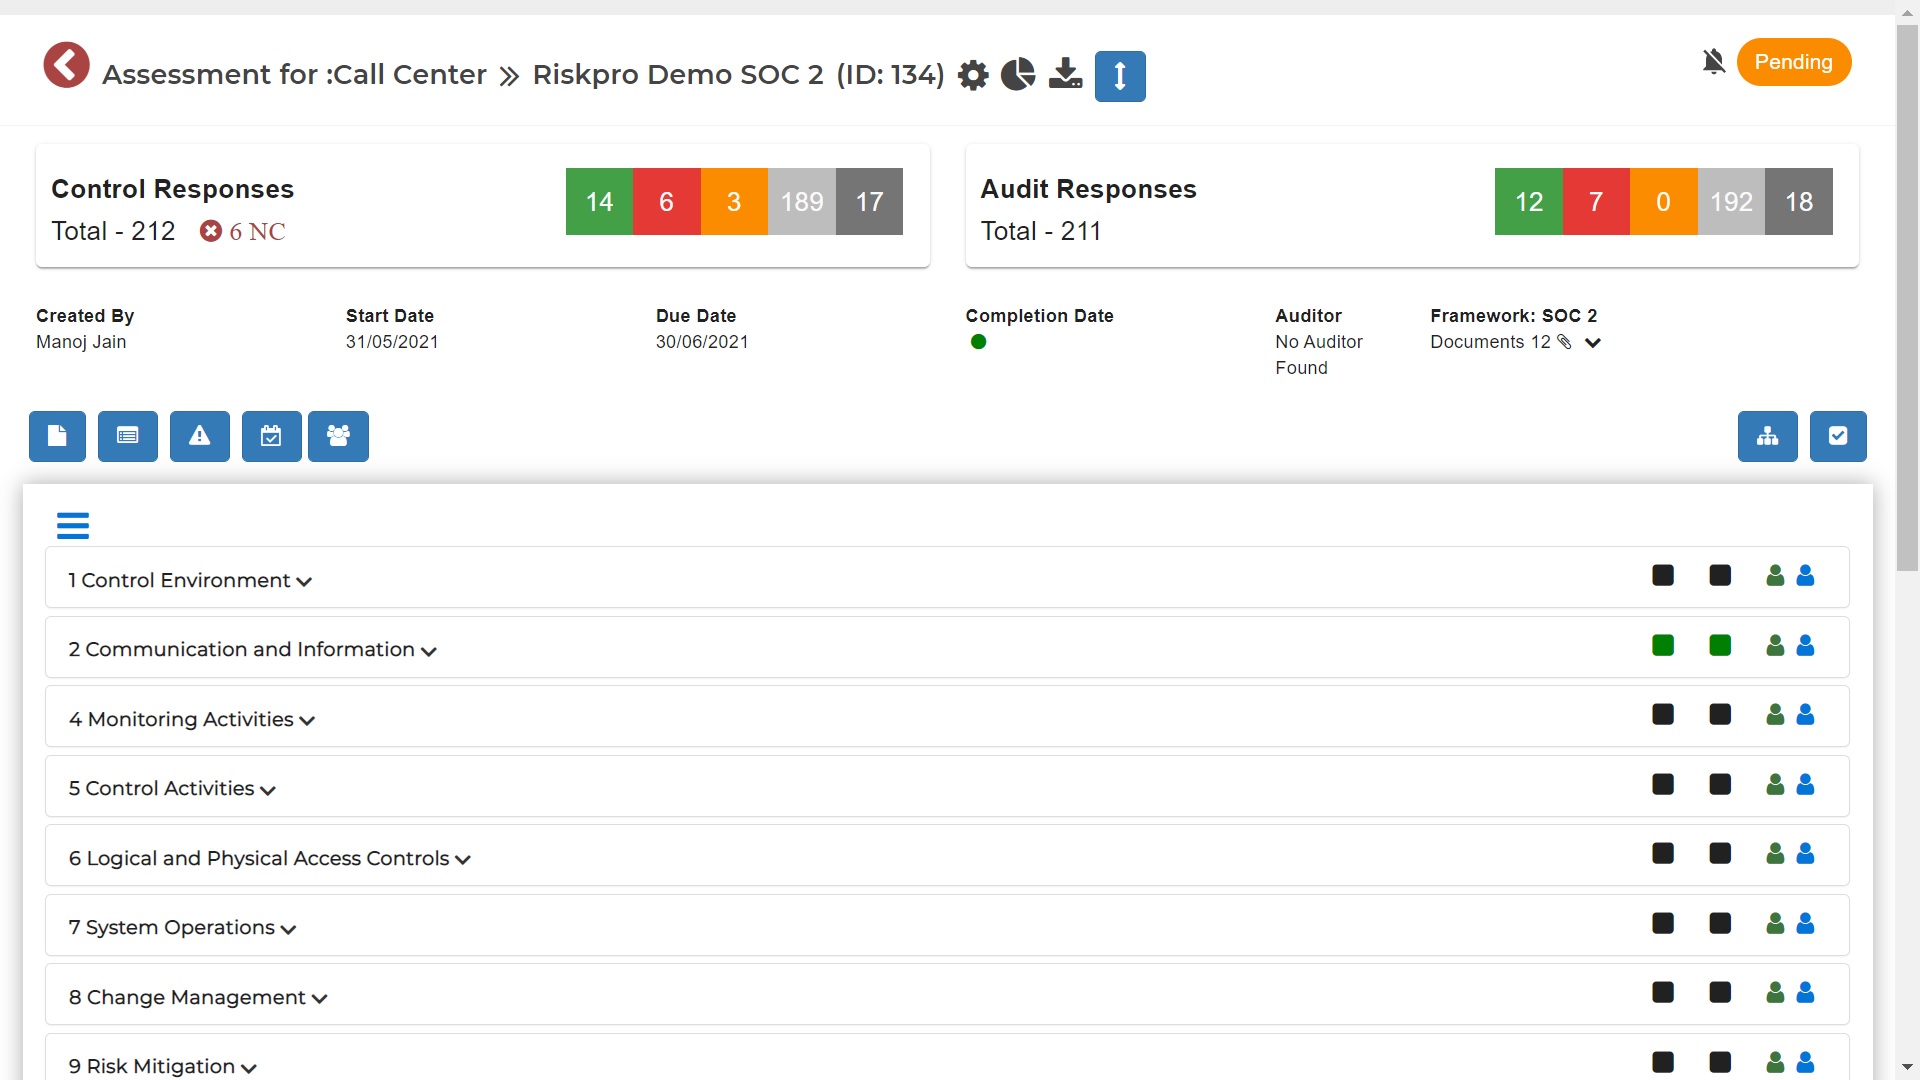Click green user icon in Control Environment row
1920x1080 pixels.
pyautogui.click(x=1775, y=576)
